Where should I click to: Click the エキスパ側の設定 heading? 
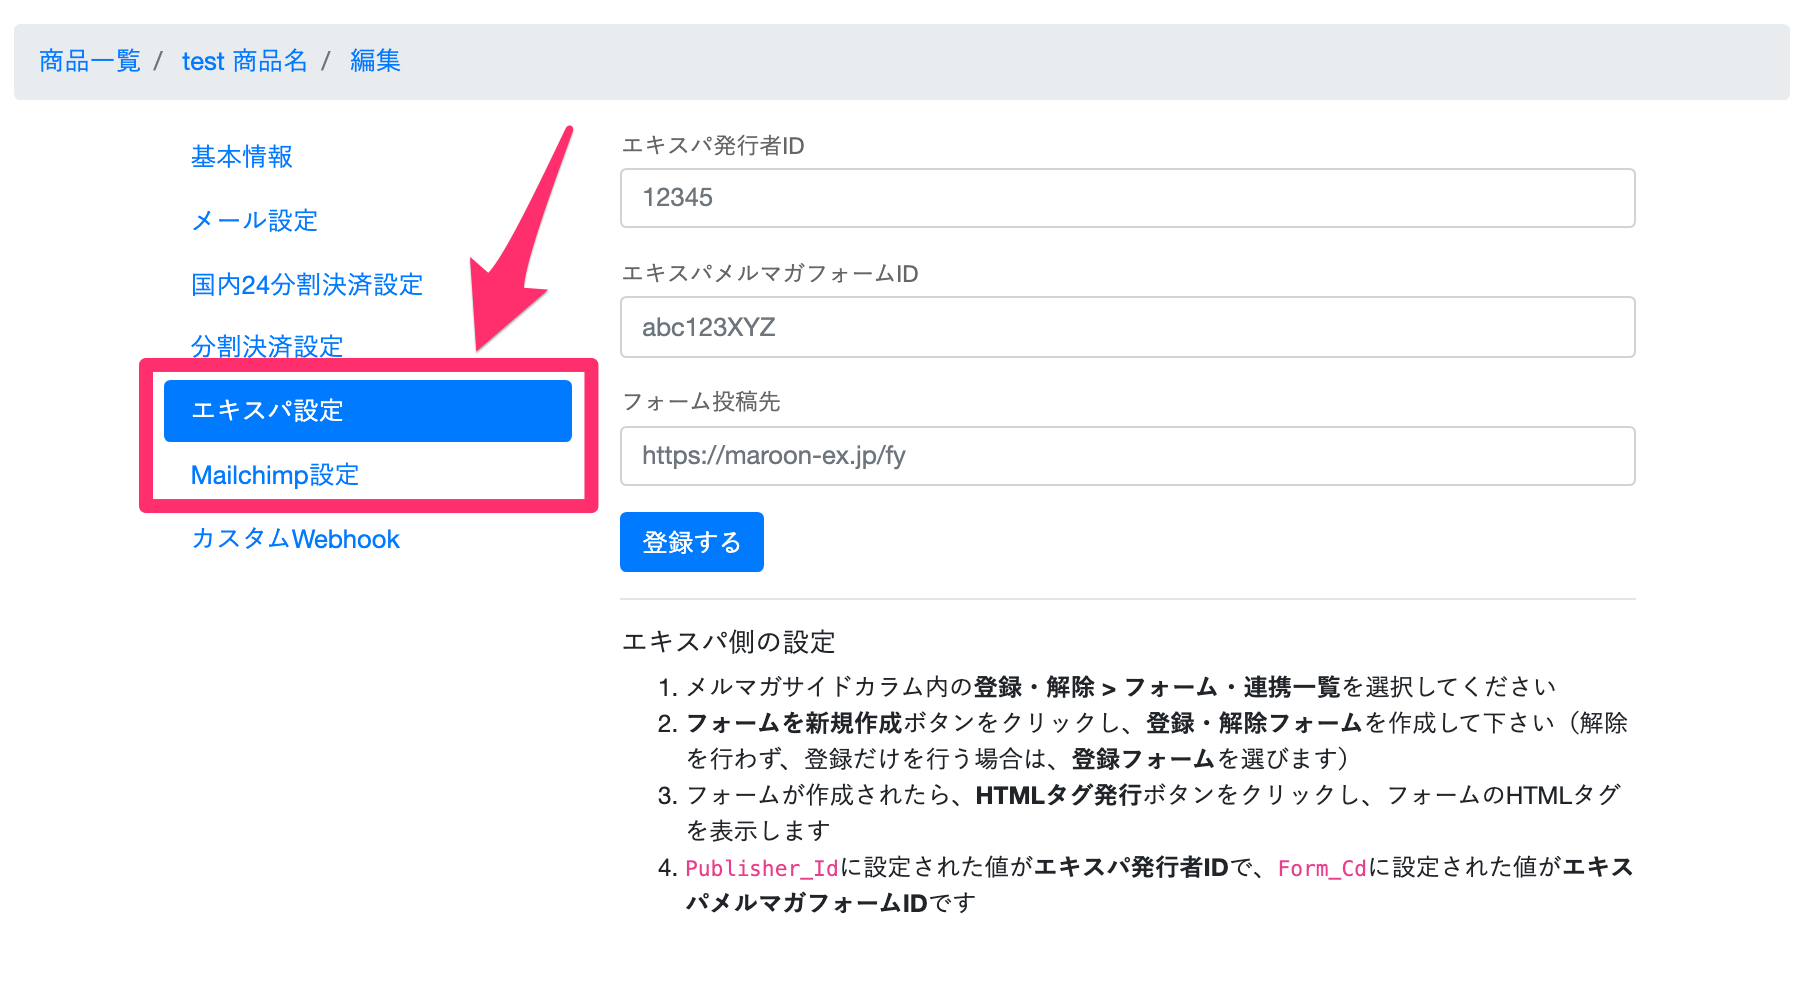[728, 642]
